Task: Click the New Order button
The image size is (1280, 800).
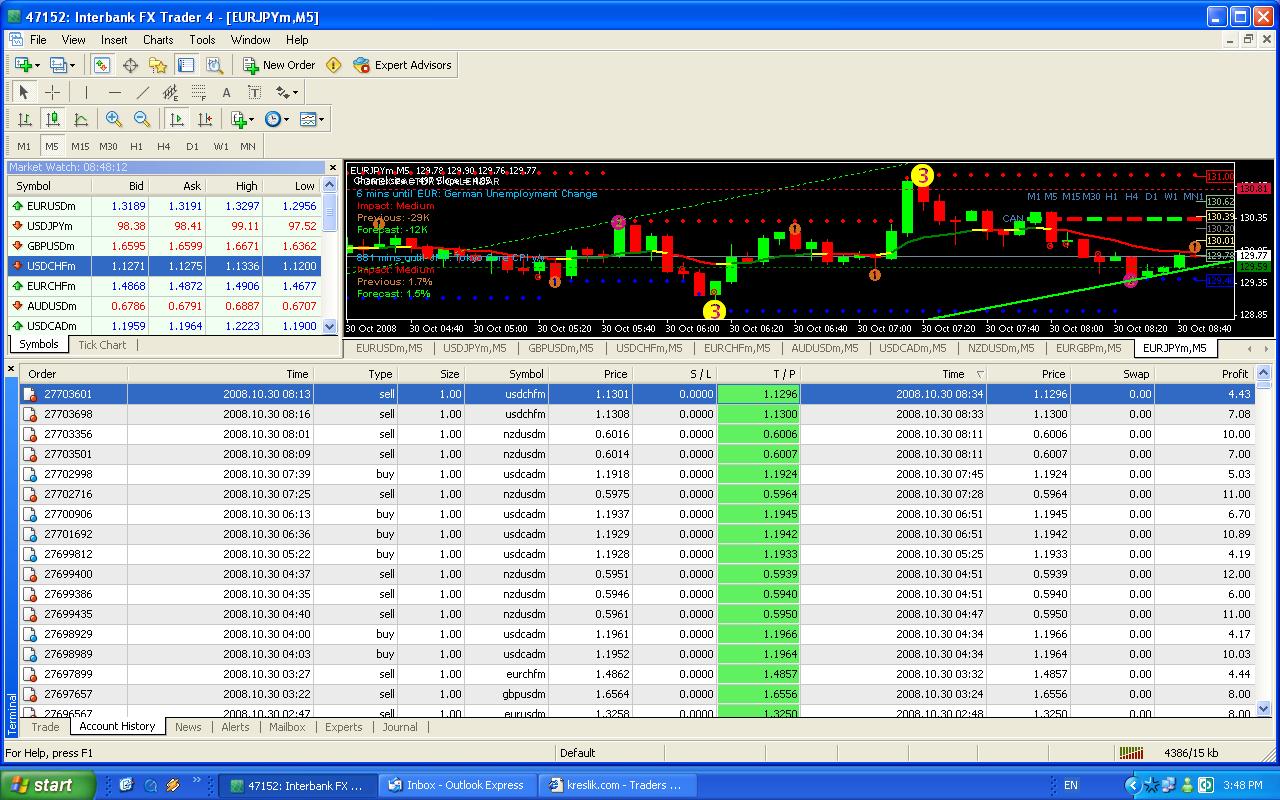Action: [x=279, y=65]
